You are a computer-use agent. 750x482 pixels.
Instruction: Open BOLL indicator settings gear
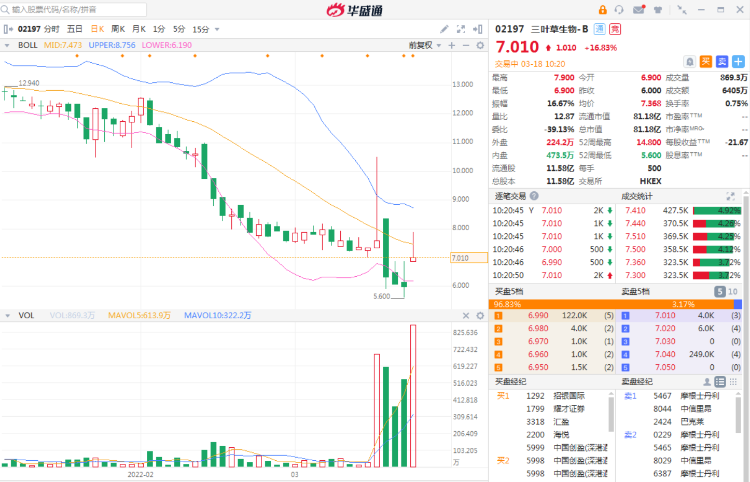click(480, 45)
